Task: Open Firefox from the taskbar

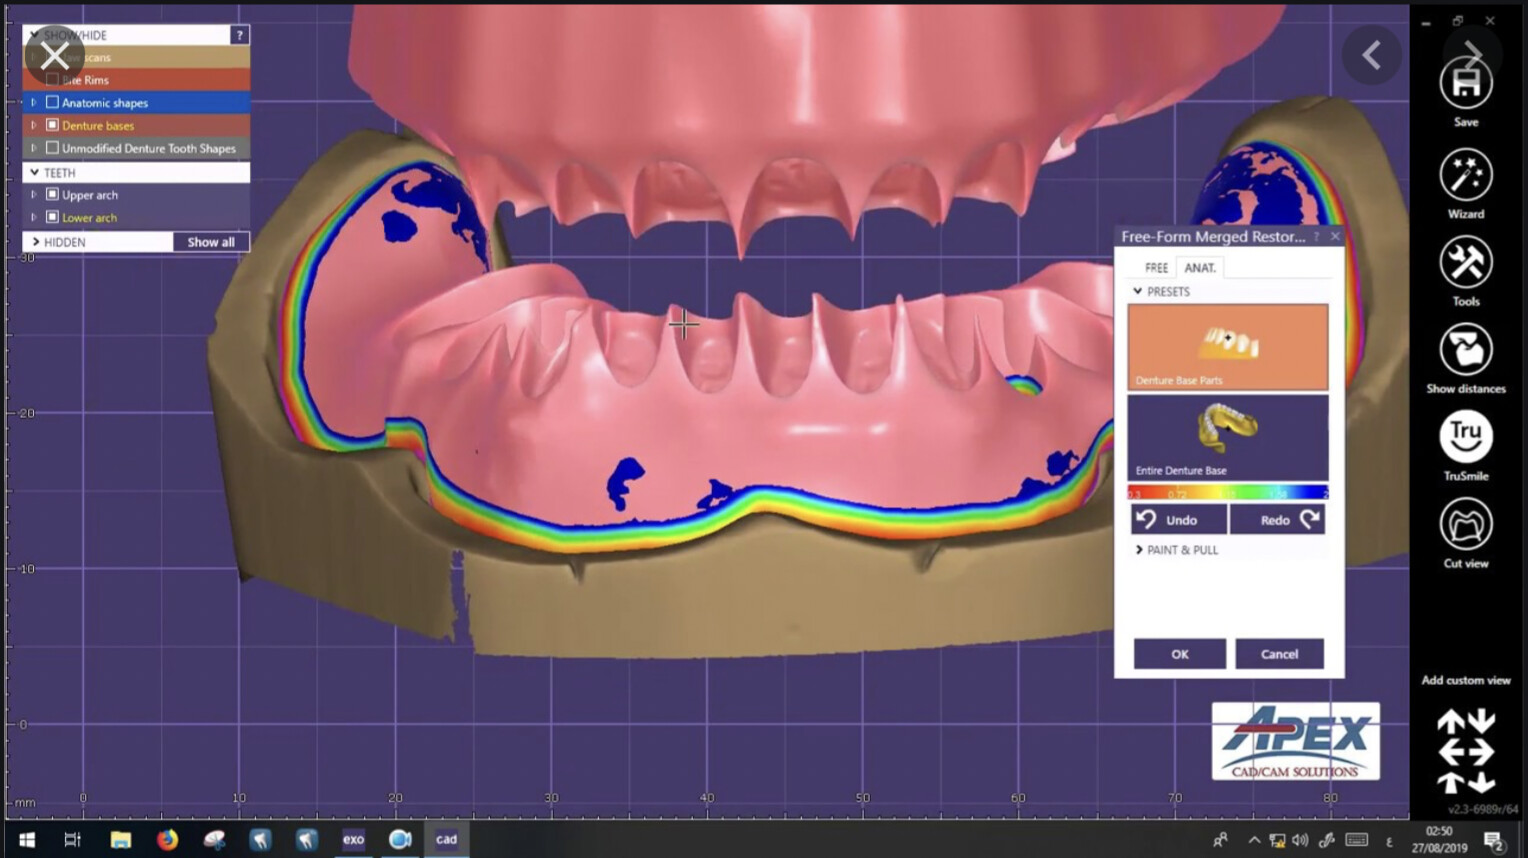Action: pos(167,839)
